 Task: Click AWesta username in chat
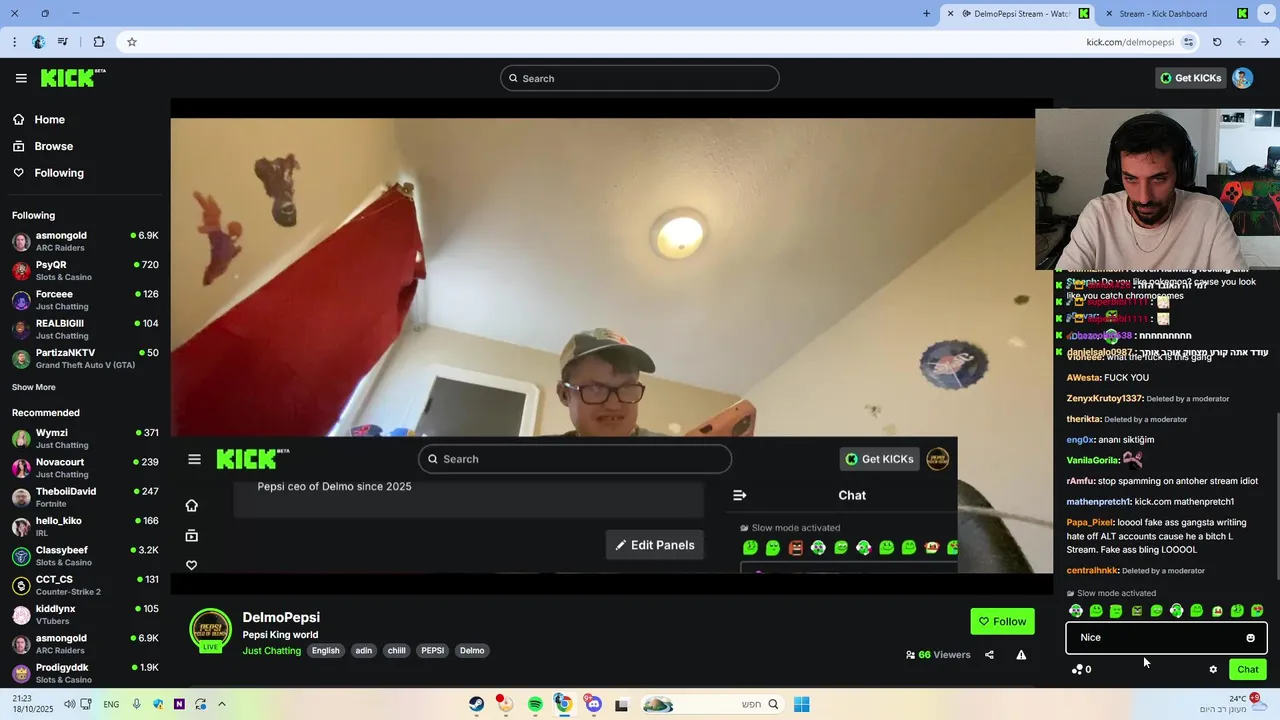[x=1082, y=377]
